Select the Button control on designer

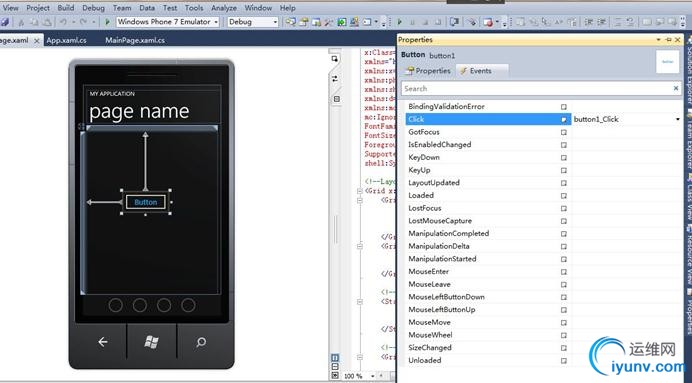[146, 202]
